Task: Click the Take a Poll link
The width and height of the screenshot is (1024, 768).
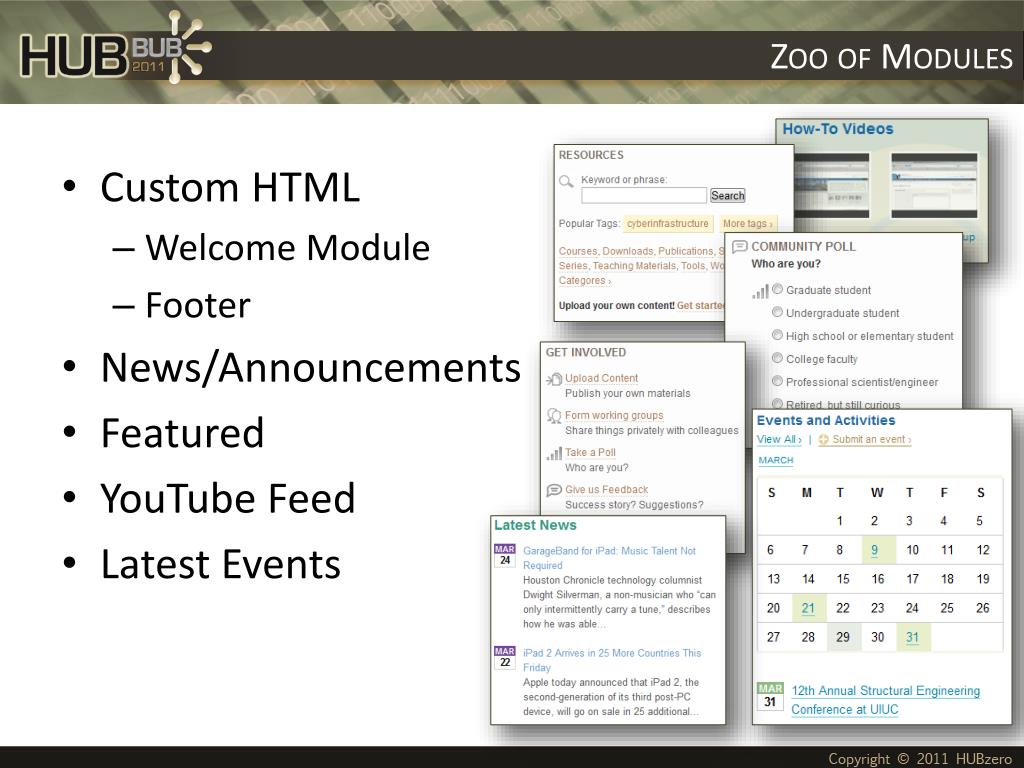Action: click(590, 453)
